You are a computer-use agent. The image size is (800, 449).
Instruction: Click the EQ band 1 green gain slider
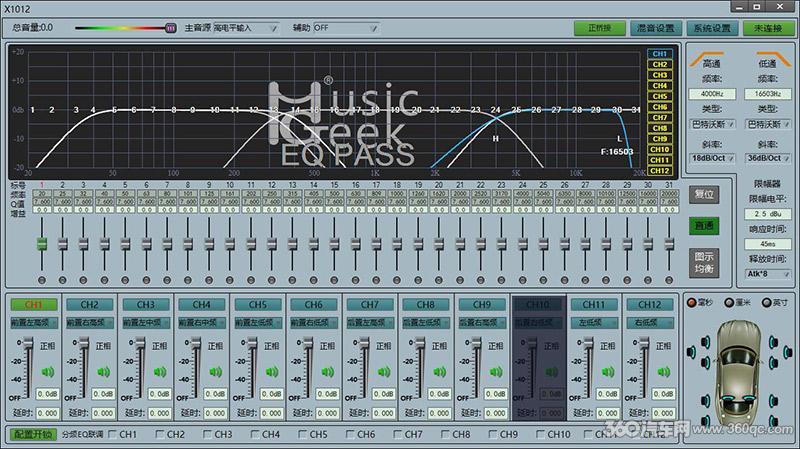(42, 243)
